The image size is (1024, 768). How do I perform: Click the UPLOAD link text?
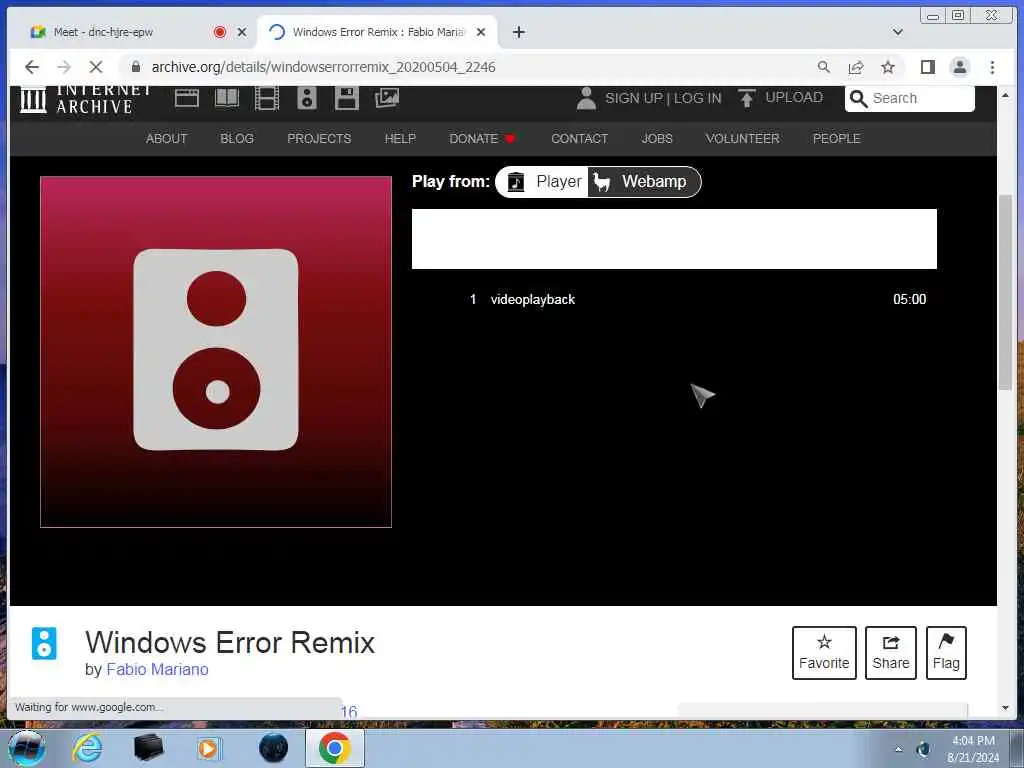pyautogui.click(x=794, y=97)
